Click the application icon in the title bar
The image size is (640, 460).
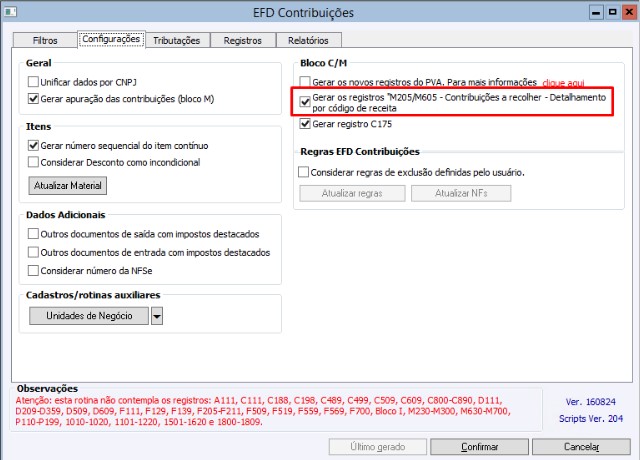pos(10,12)
